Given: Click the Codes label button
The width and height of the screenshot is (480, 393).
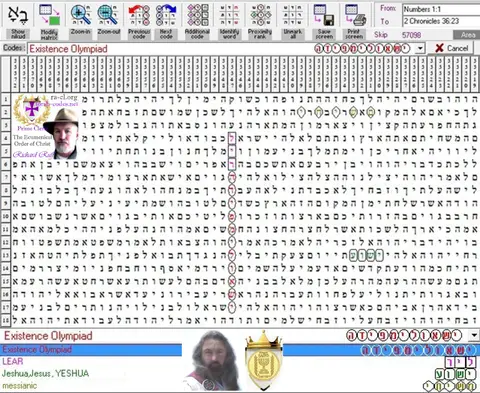Looking at the screenshot, I should pyautogui.click(x=14, y=48).
